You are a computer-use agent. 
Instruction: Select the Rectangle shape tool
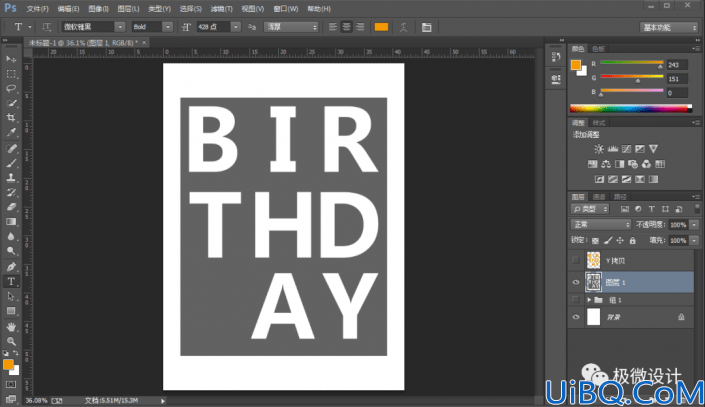pos(11,311)
